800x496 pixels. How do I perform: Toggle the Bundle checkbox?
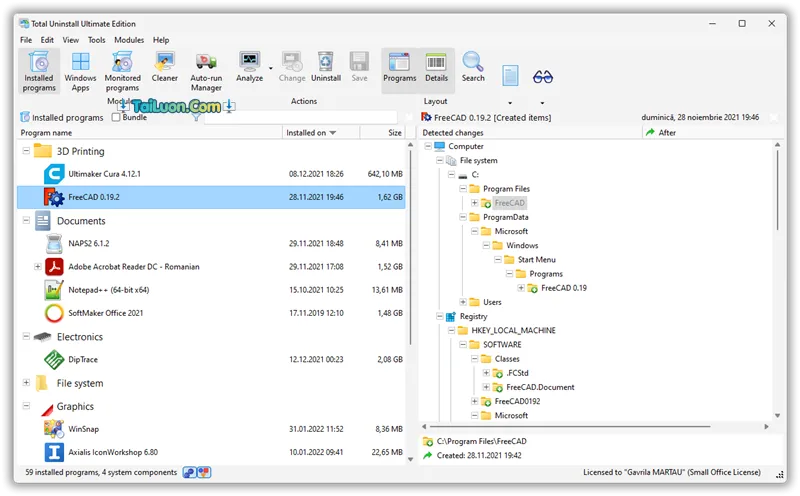pos(116,117)
